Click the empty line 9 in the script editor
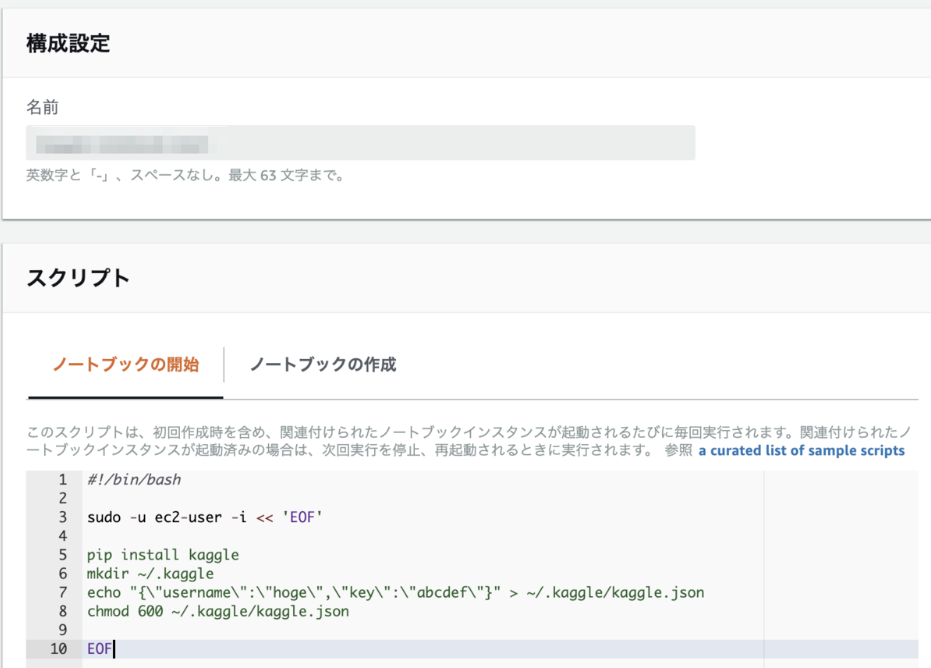931x668 pixels. (x=150, y=630)
